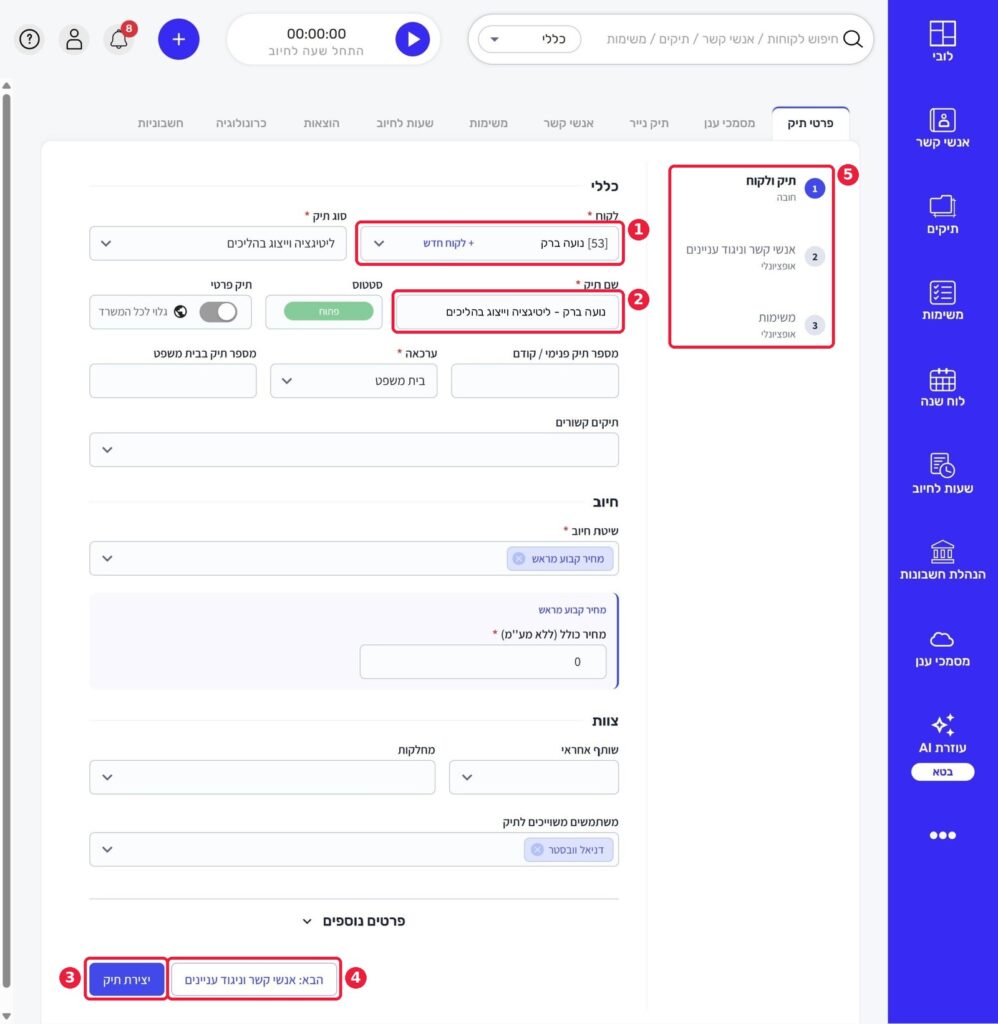
Task: Toggle the תיק פרטי private case switch
Action: pyautogui.click(x=218, y=312)
